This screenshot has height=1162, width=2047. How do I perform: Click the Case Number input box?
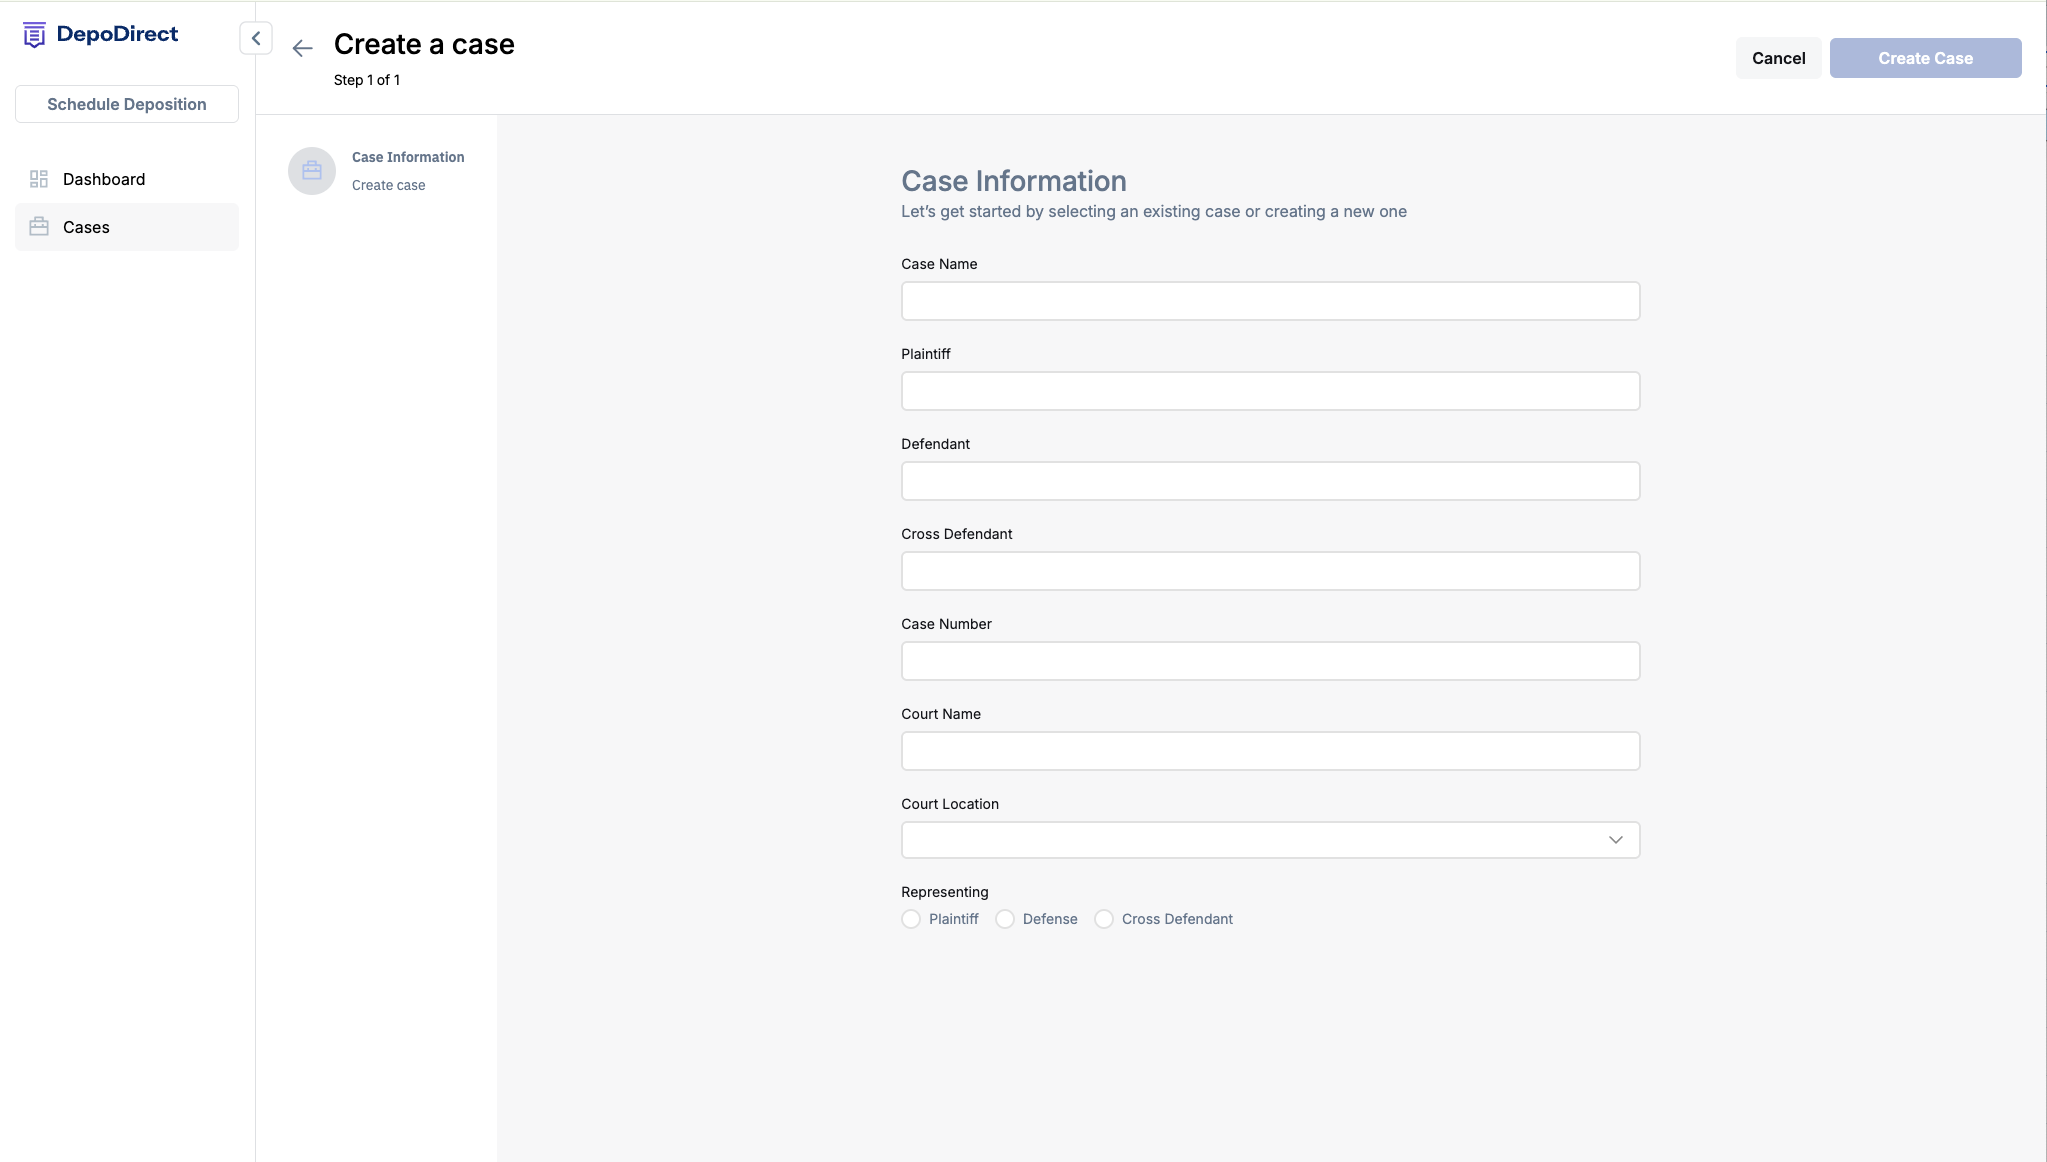[1270, 661]
